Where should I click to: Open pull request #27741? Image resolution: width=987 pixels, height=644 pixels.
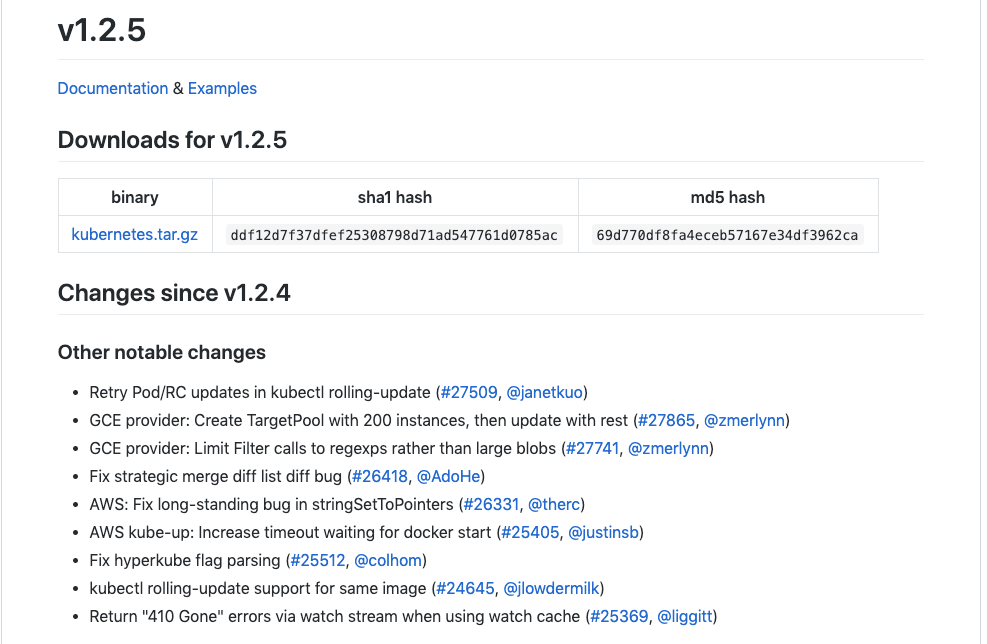pyautogui.click(x=592, y=448)
